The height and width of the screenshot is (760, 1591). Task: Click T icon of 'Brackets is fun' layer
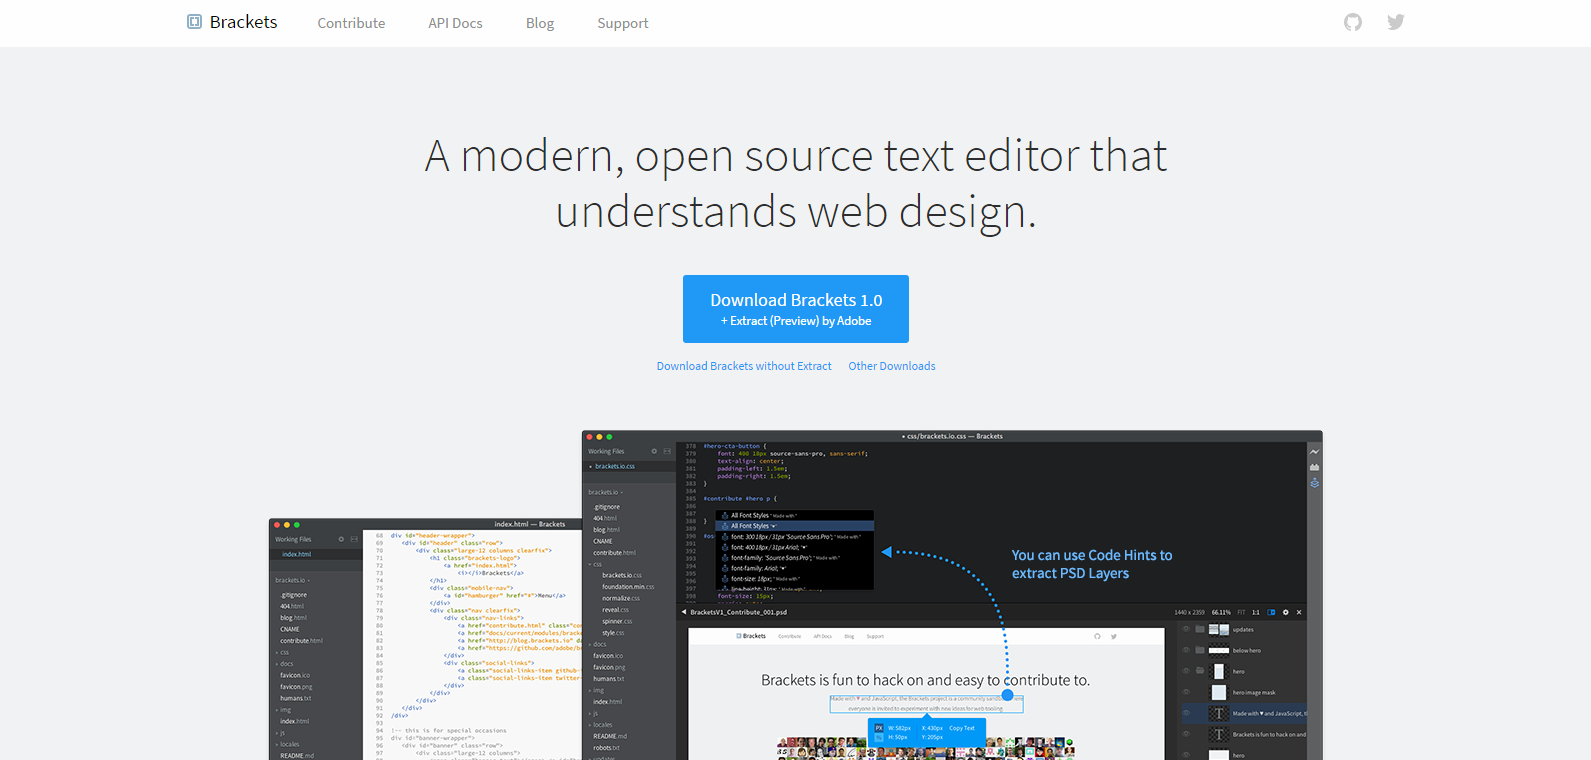[1219, 734]
